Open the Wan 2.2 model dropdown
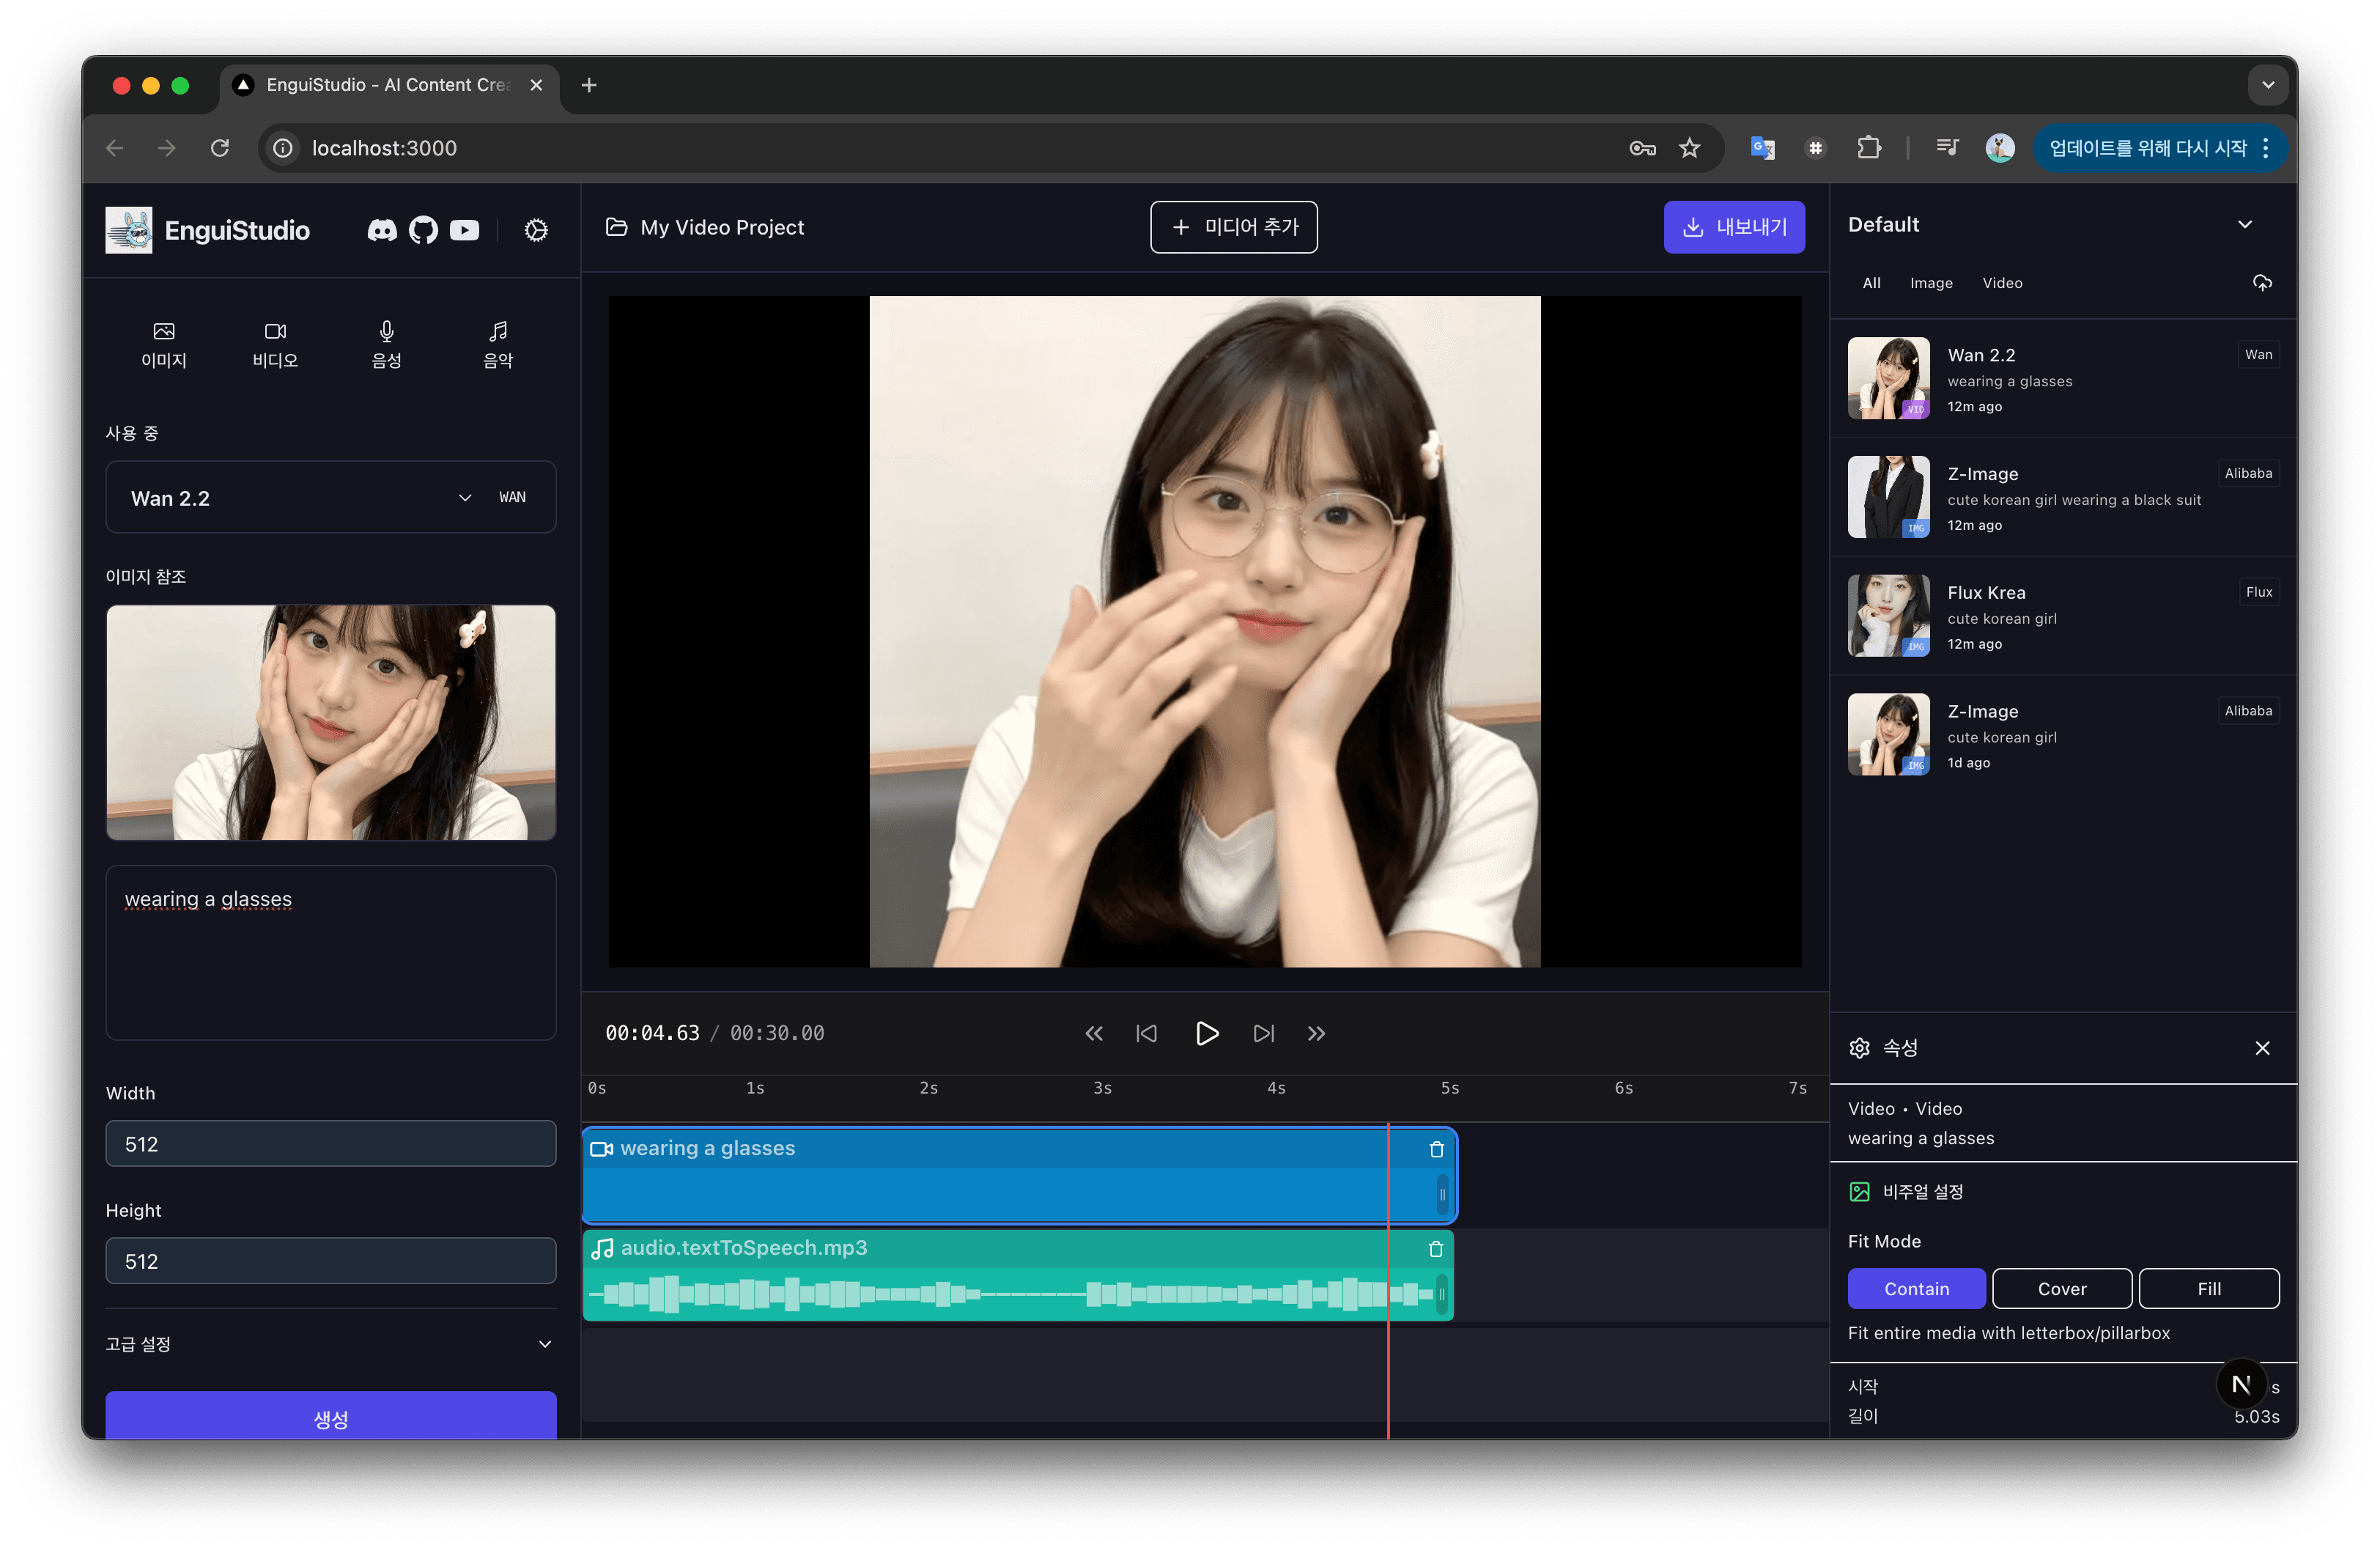Viewport: 2380px width, 1548px height. (463, 497)
